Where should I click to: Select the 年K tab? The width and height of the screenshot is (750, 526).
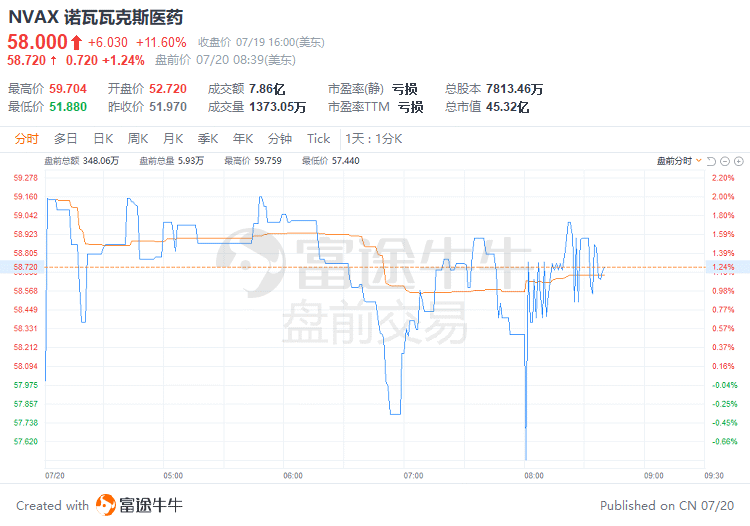[243, 139]
